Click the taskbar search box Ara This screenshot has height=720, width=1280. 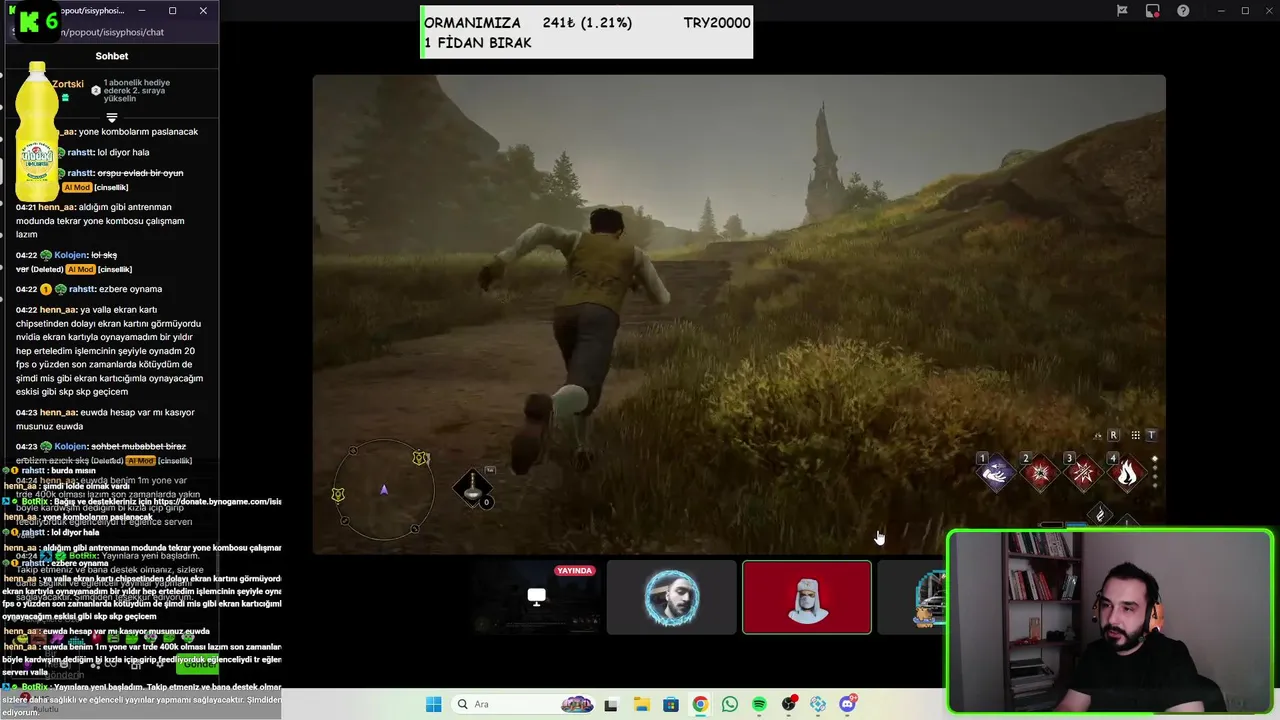tap(524, 704)
